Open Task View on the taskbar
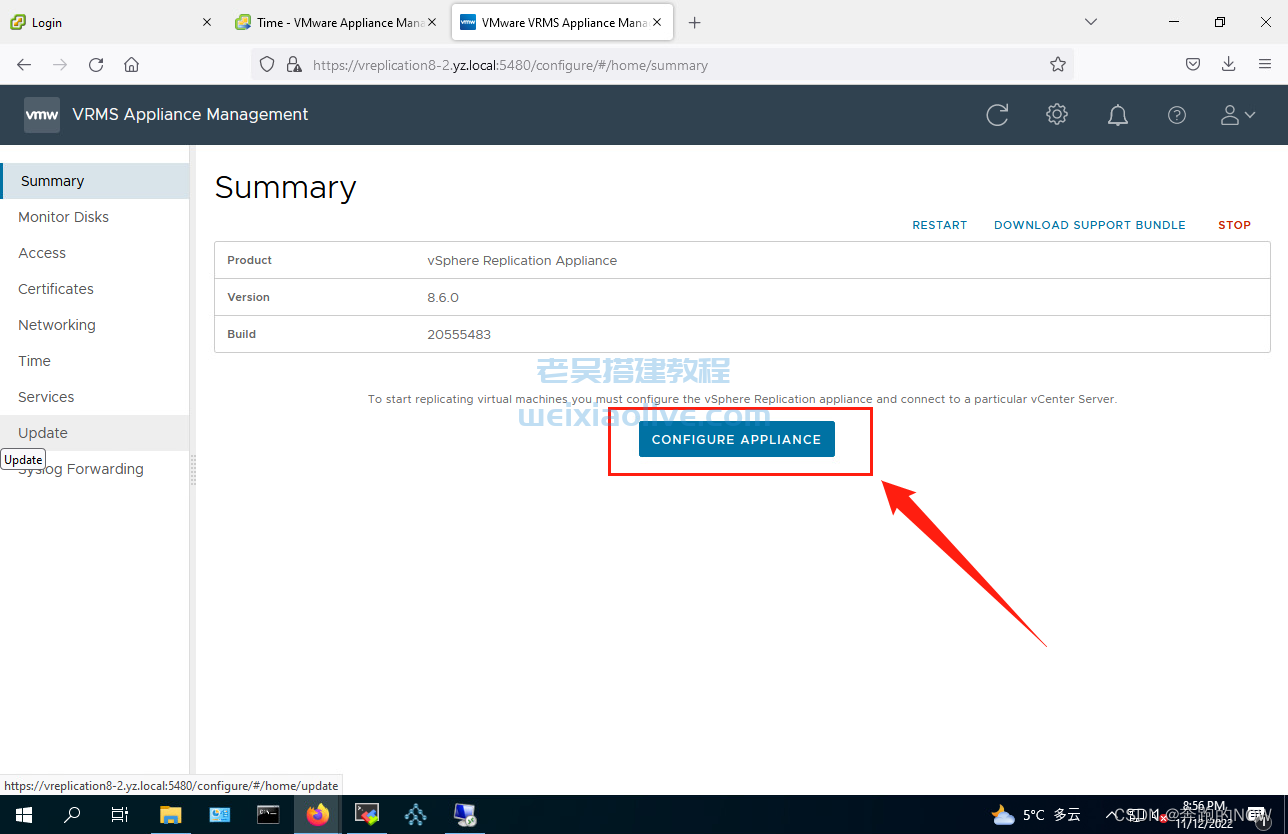The width and height of the screenshot is (1288, 834). tap(120, 815)
